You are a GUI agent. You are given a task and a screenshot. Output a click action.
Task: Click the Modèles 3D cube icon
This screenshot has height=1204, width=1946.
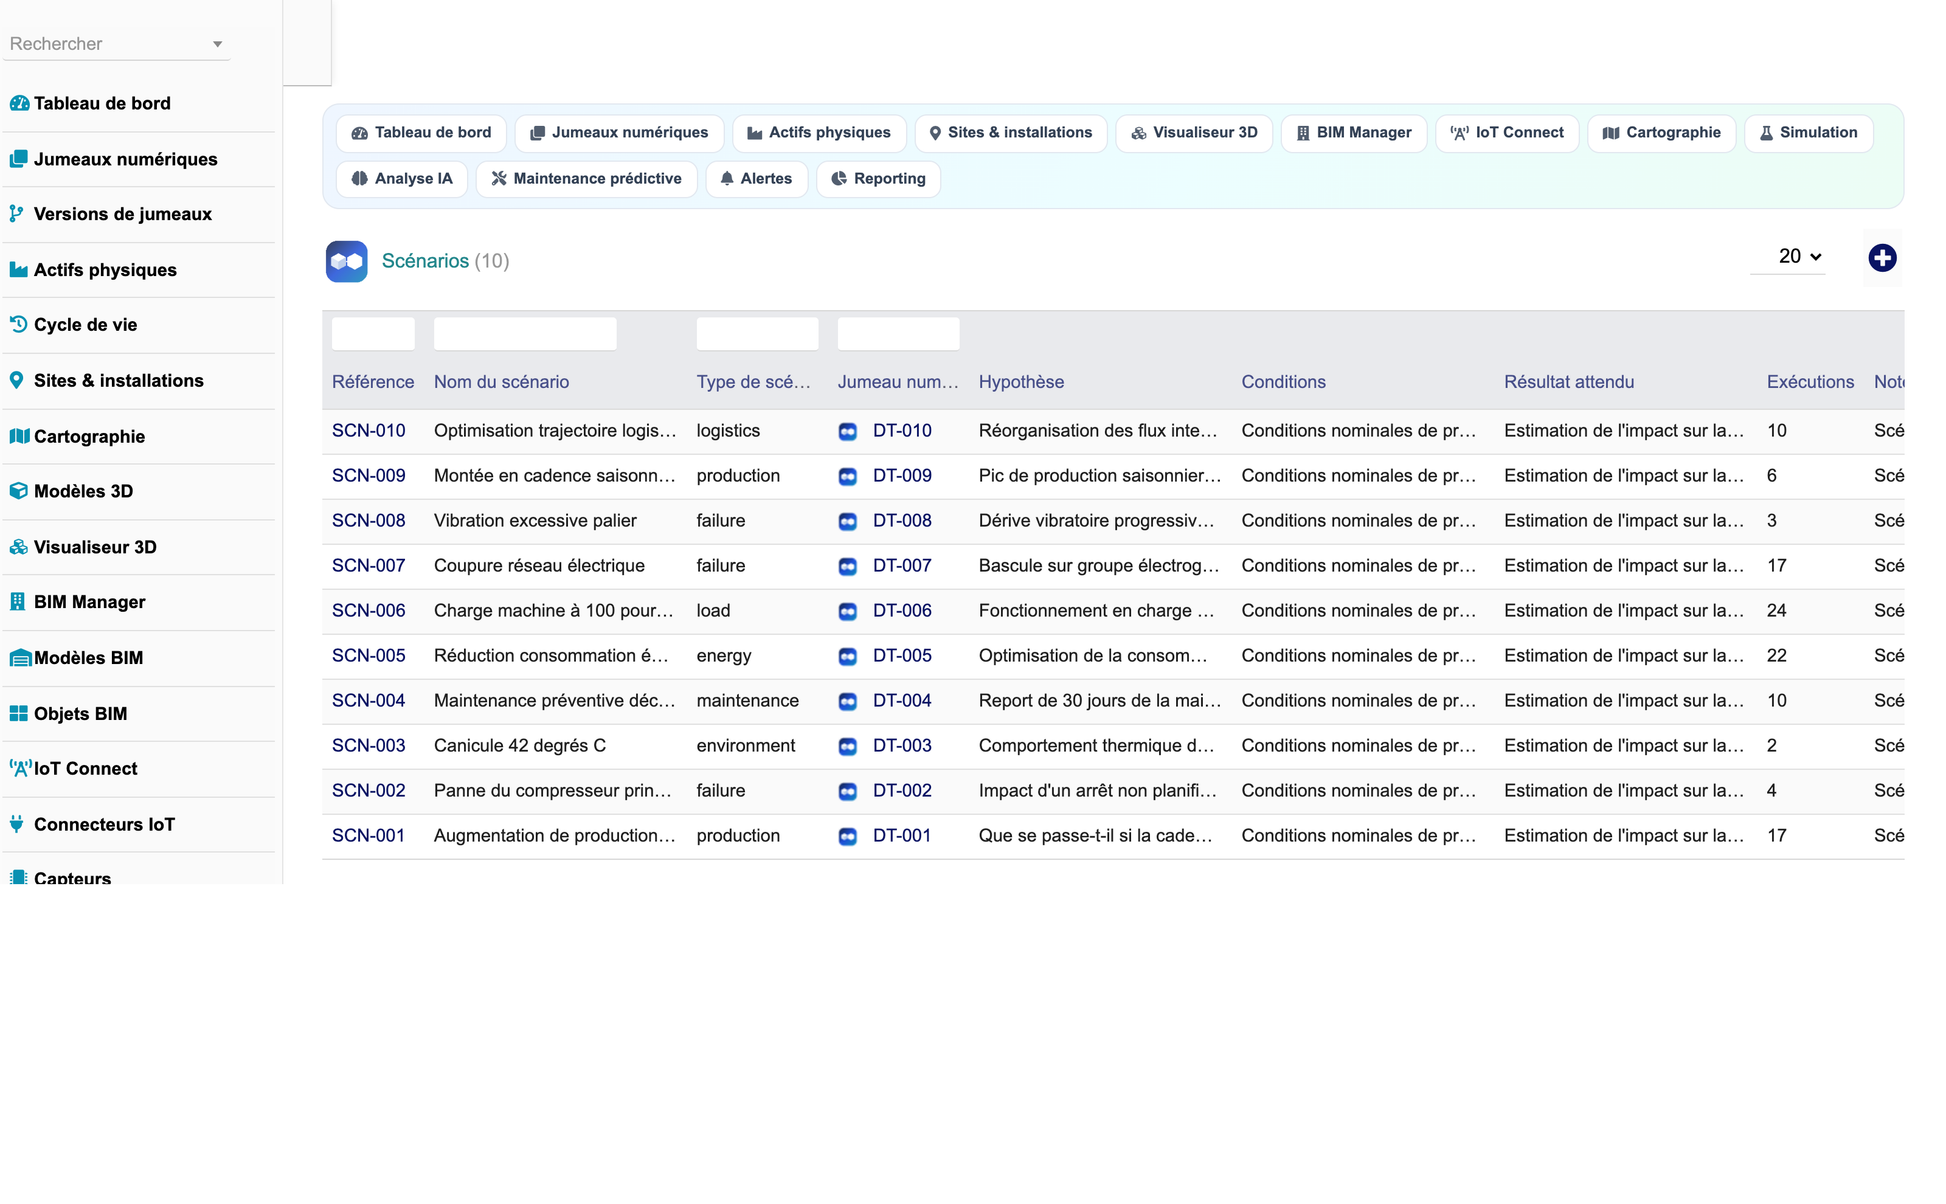click(x=18, y=491)
